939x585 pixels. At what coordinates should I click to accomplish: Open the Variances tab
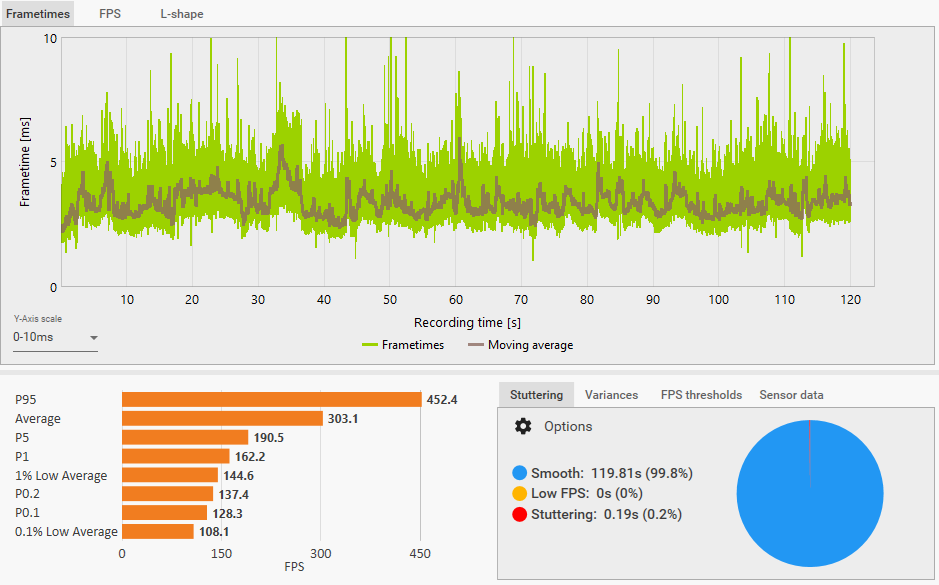[611, 395]
